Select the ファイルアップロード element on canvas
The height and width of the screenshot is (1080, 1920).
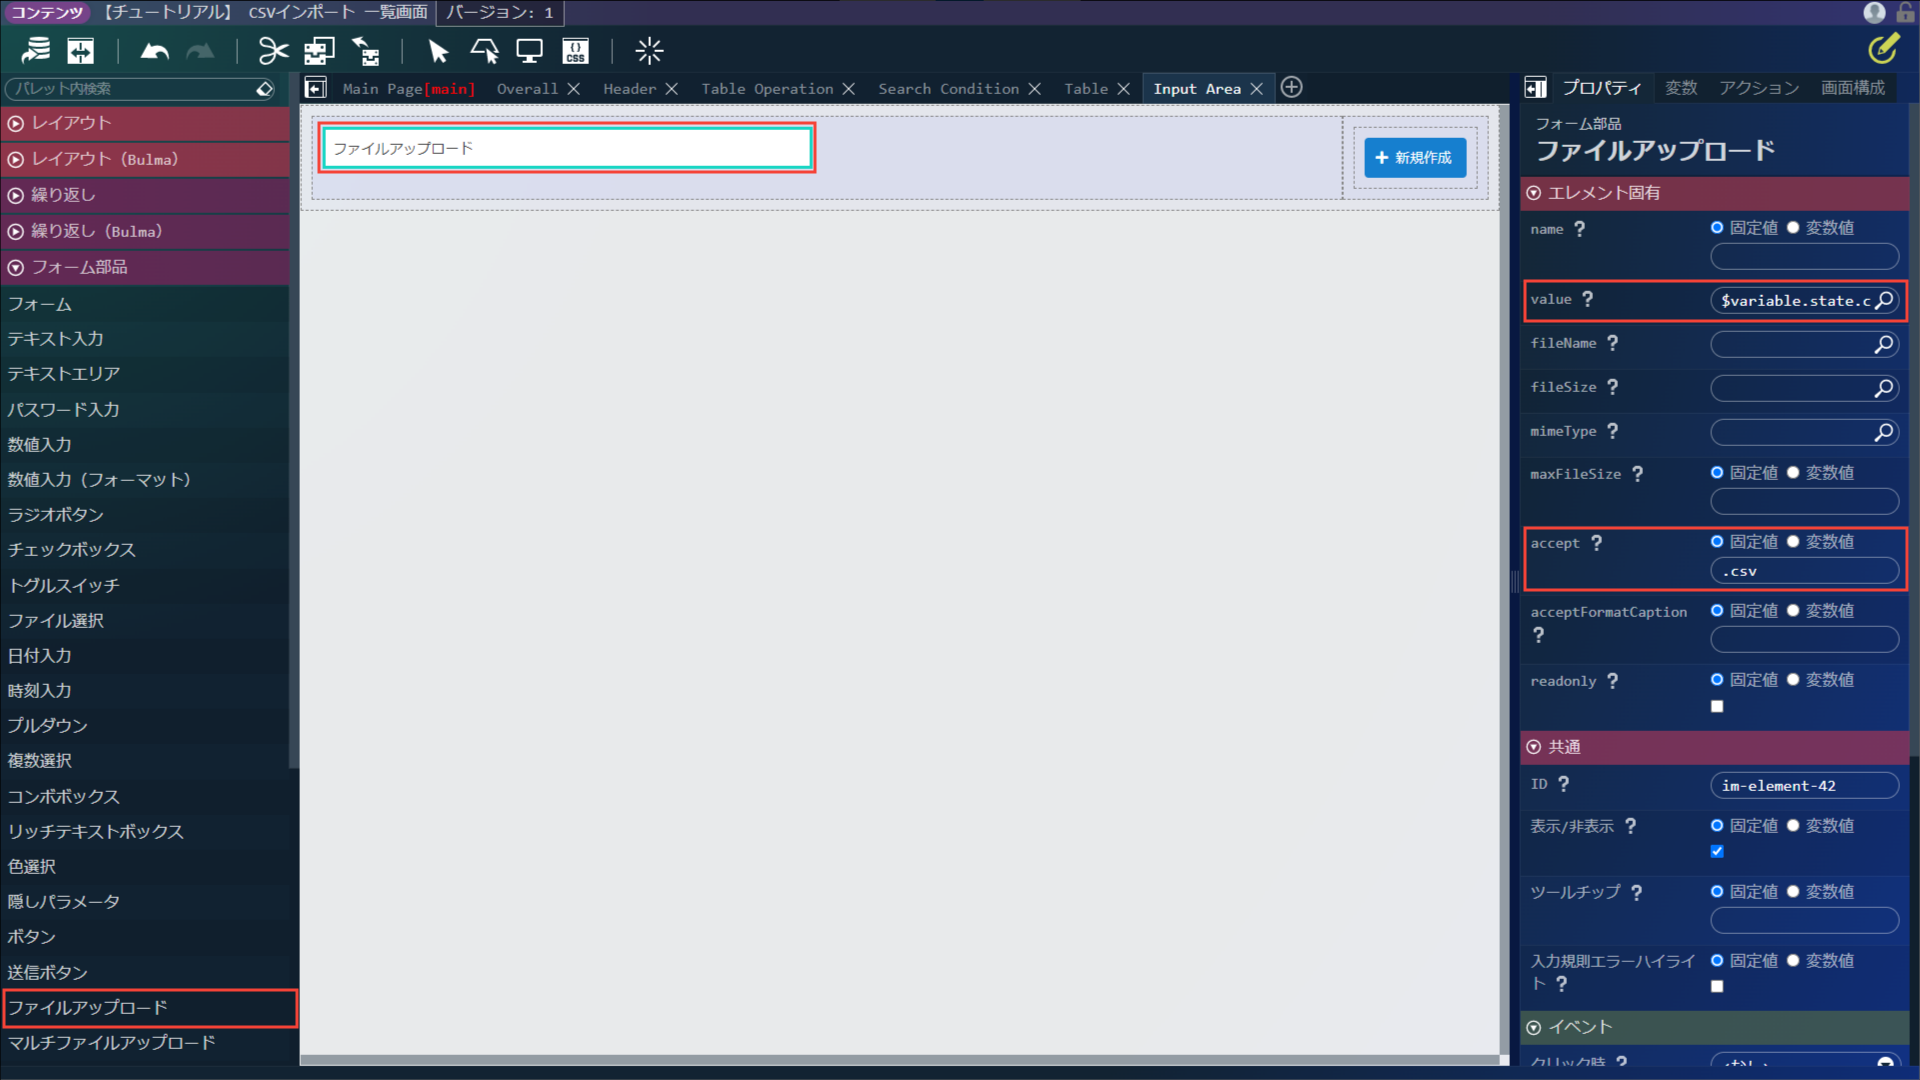pyautogui.click(x=566, y=148)
